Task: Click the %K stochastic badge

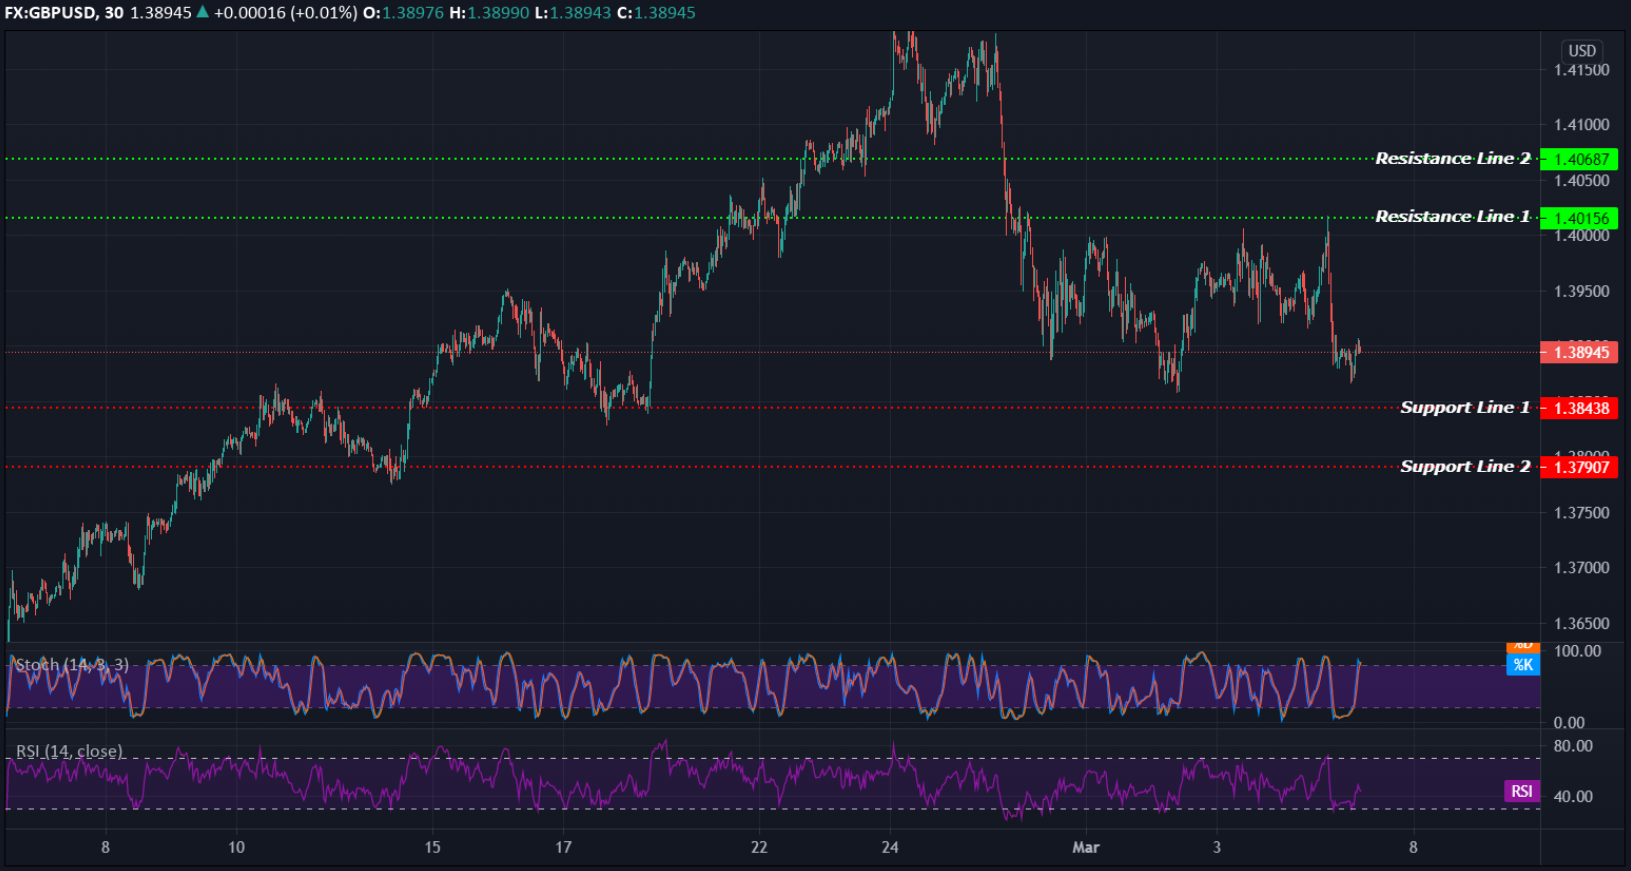Action: click(x=1523, y=665)
